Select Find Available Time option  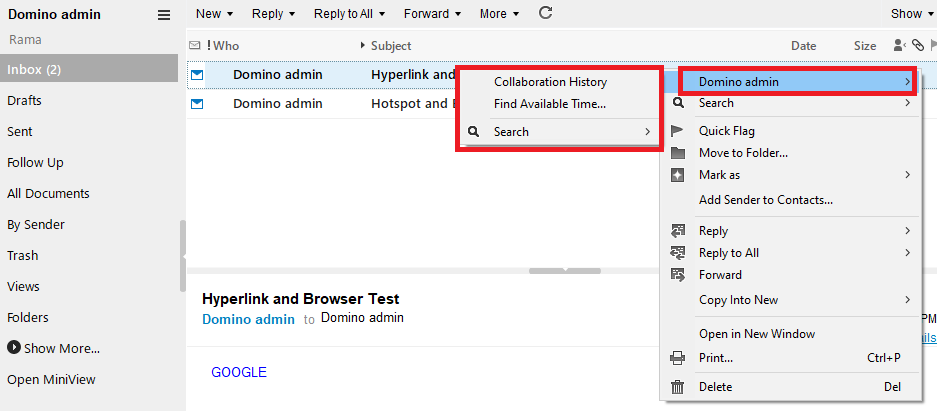tap(549, 104)
